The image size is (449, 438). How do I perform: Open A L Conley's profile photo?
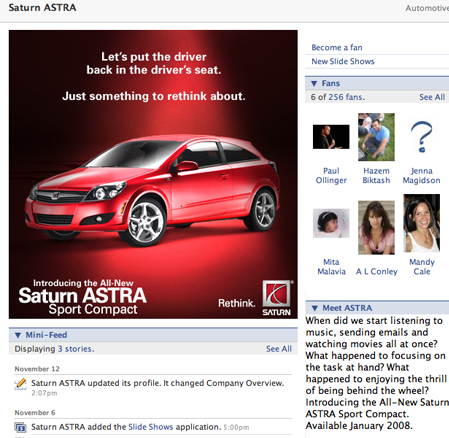(376, 227)
